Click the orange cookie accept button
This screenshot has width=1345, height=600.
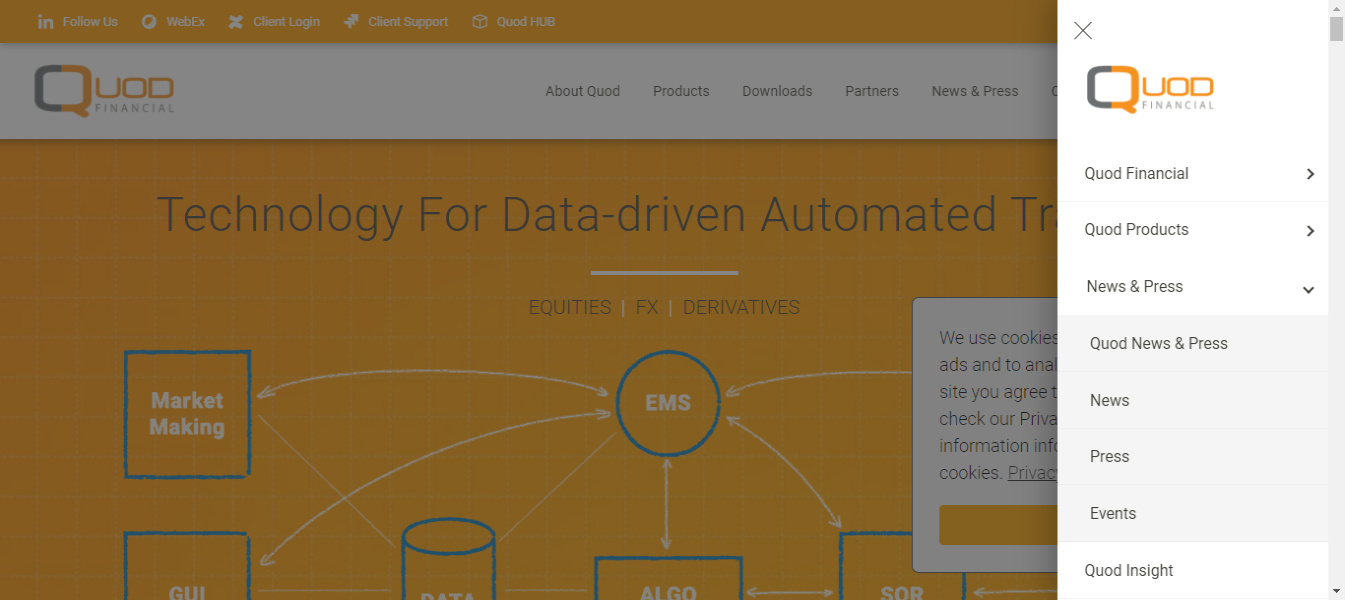click(998, 525)
